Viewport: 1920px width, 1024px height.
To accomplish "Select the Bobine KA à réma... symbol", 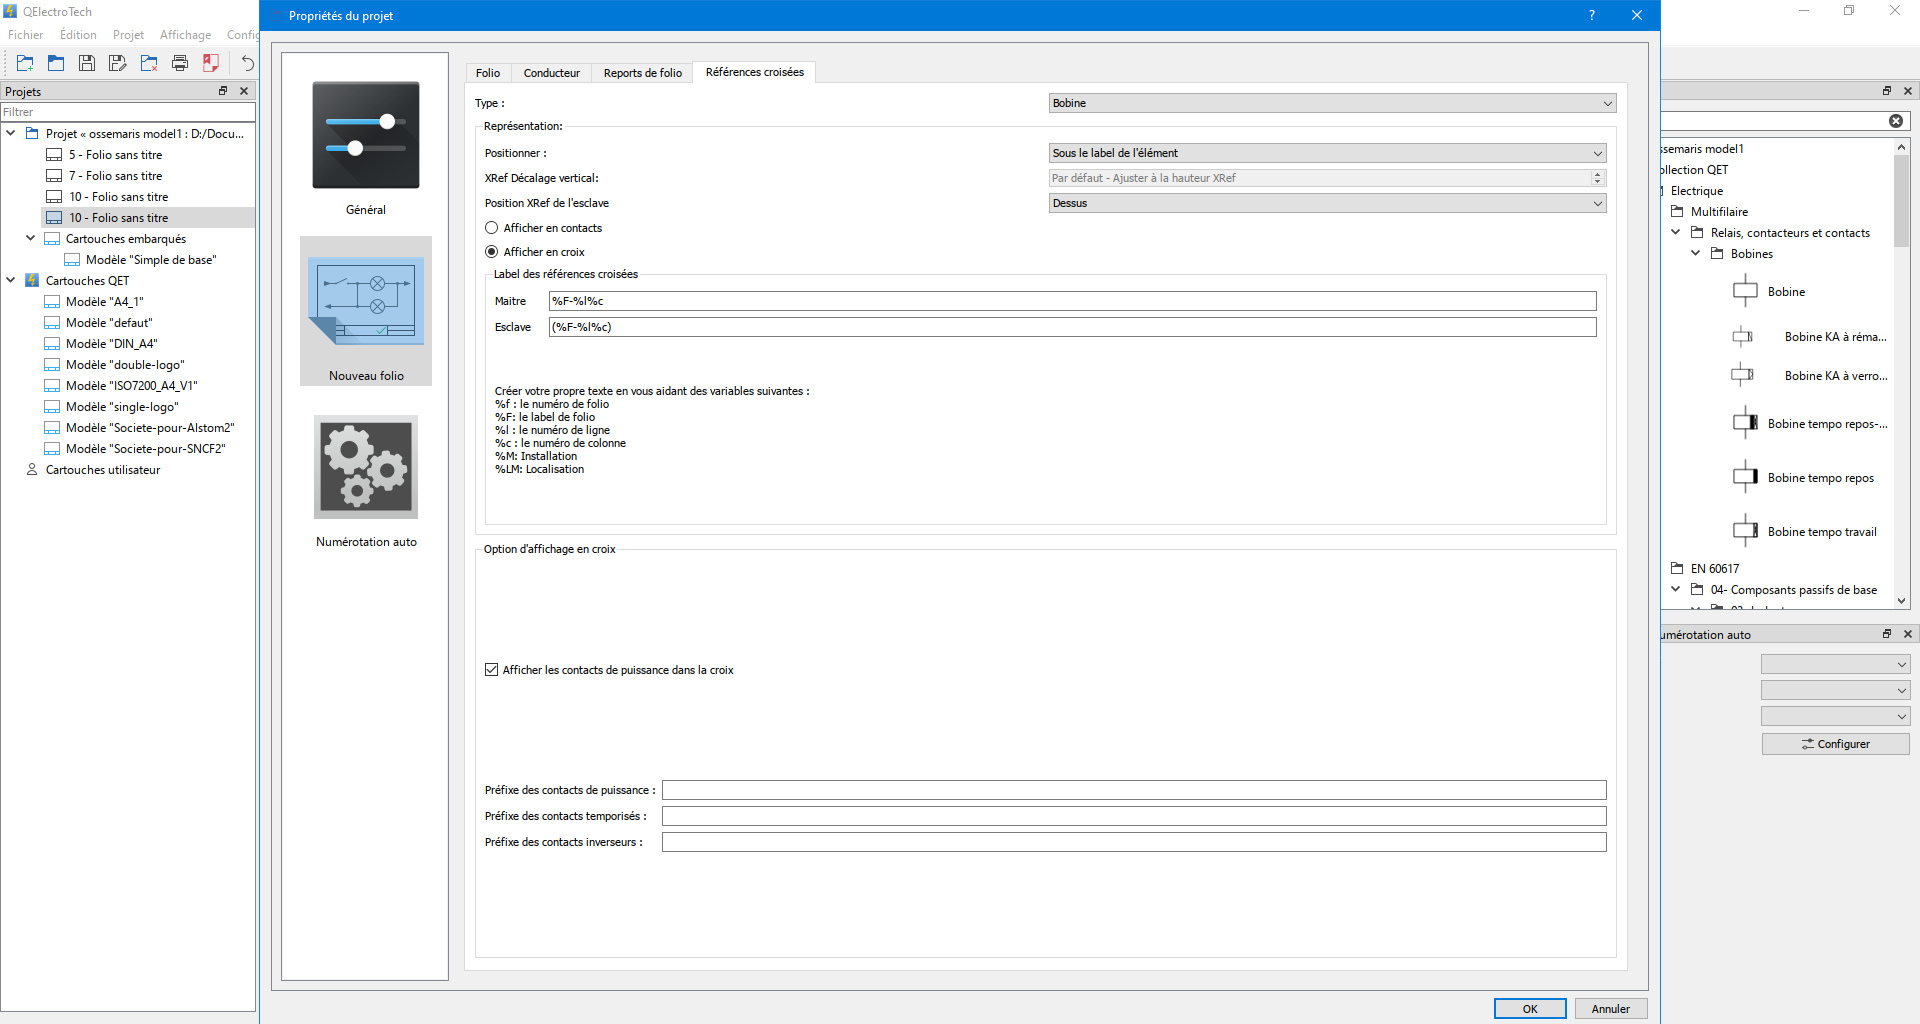I will [x=1743, y=337].
